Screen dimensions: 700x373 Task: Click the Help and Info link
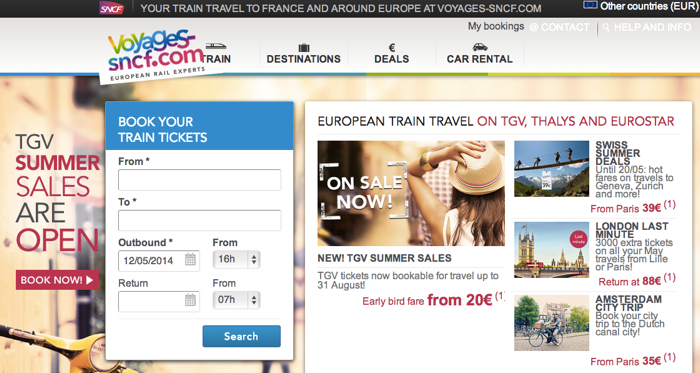(648, 27)
